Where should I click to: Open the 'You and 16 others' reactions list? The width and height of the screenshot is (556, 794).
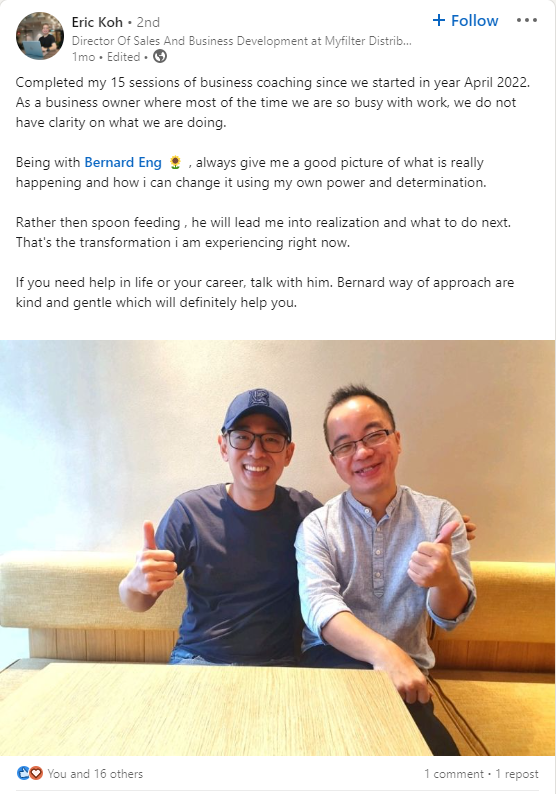(95, 774)
